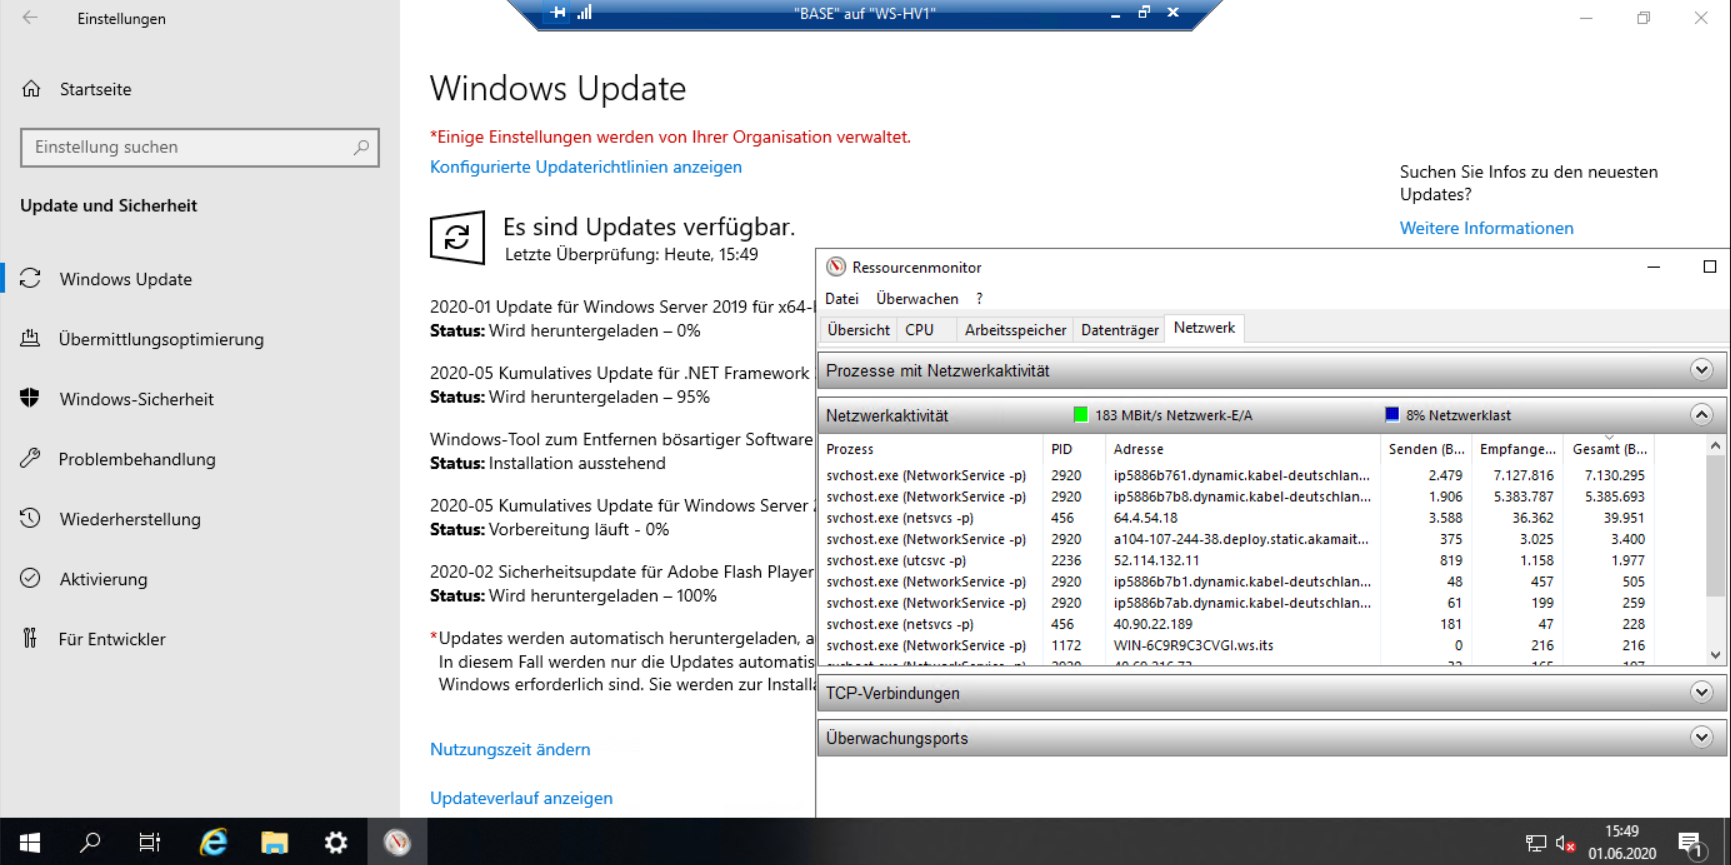
Task: Click the update refresh status icon
Action: tap(458, 238)
